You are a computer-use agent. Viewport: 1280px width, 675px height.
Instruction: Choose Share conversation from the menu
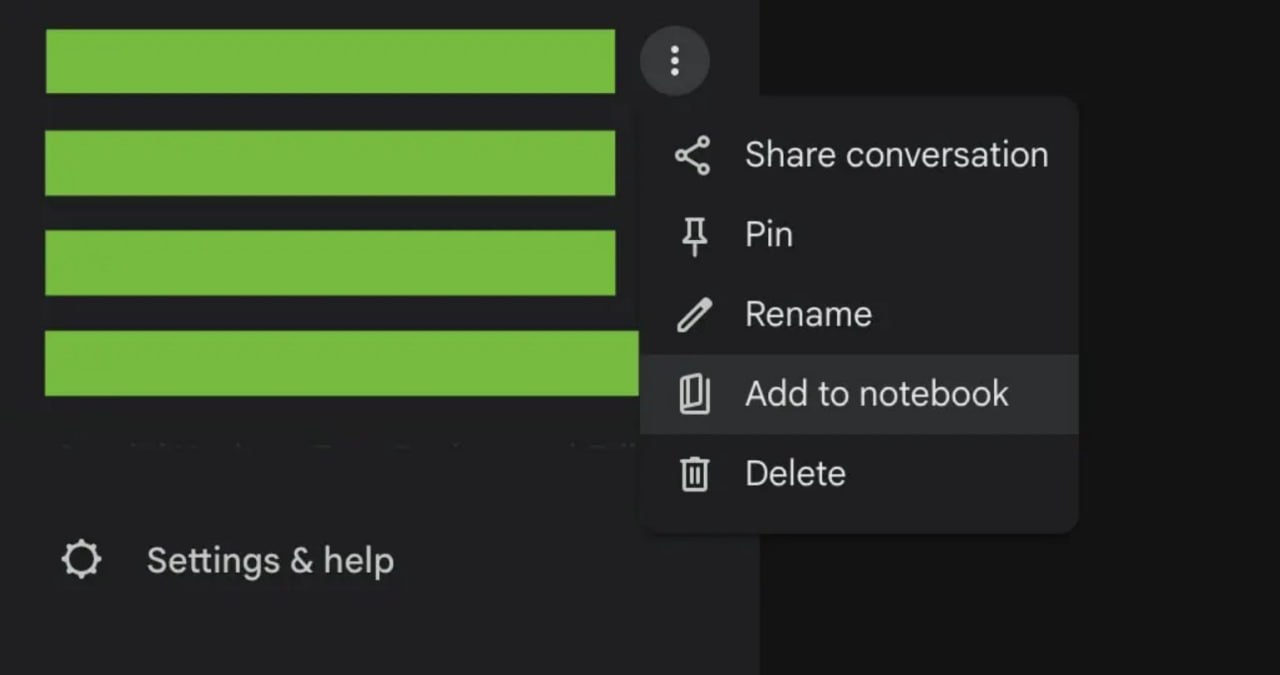[x=896, y=155]
